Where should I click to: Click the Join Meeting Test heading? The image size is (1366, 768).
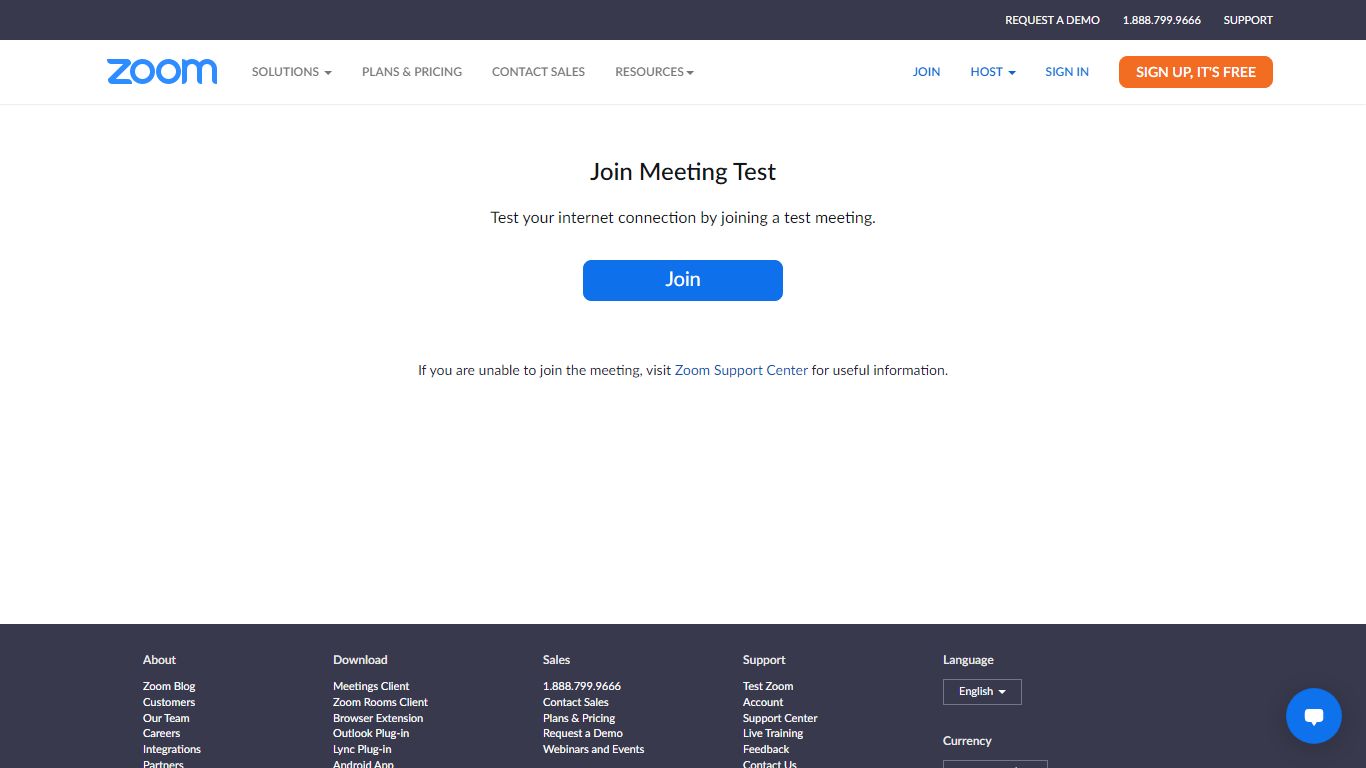(683, 172)
